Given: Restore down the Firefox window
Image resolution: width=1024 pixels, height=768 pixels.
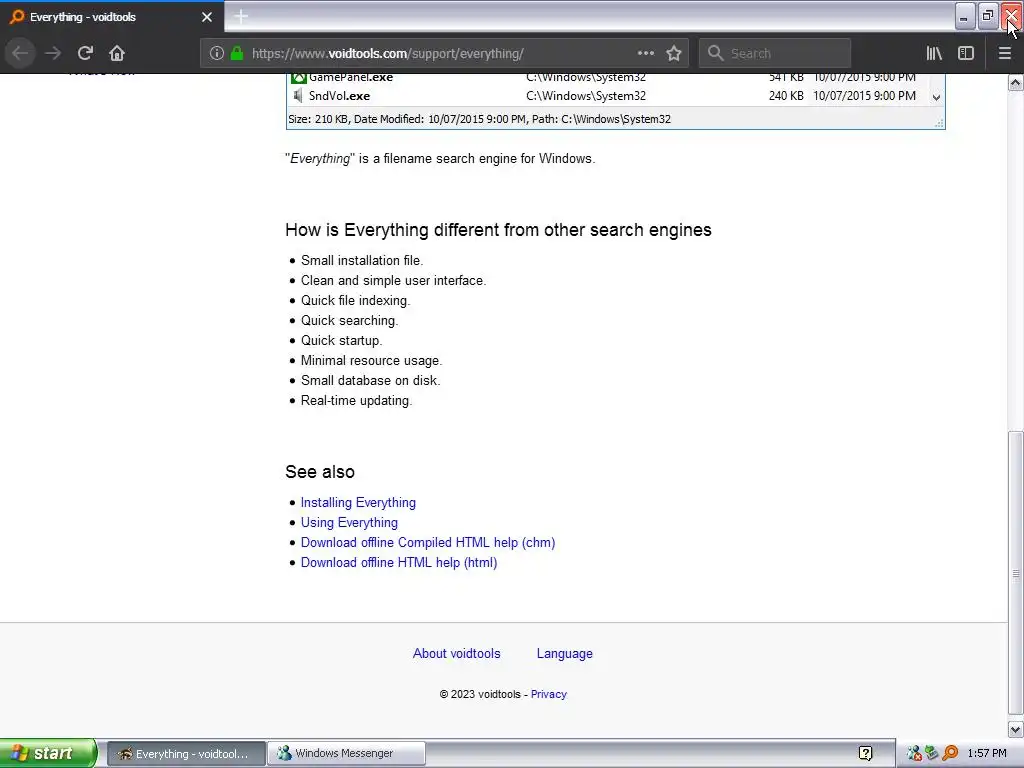Looking at the screenshot, I should (987, 16).
